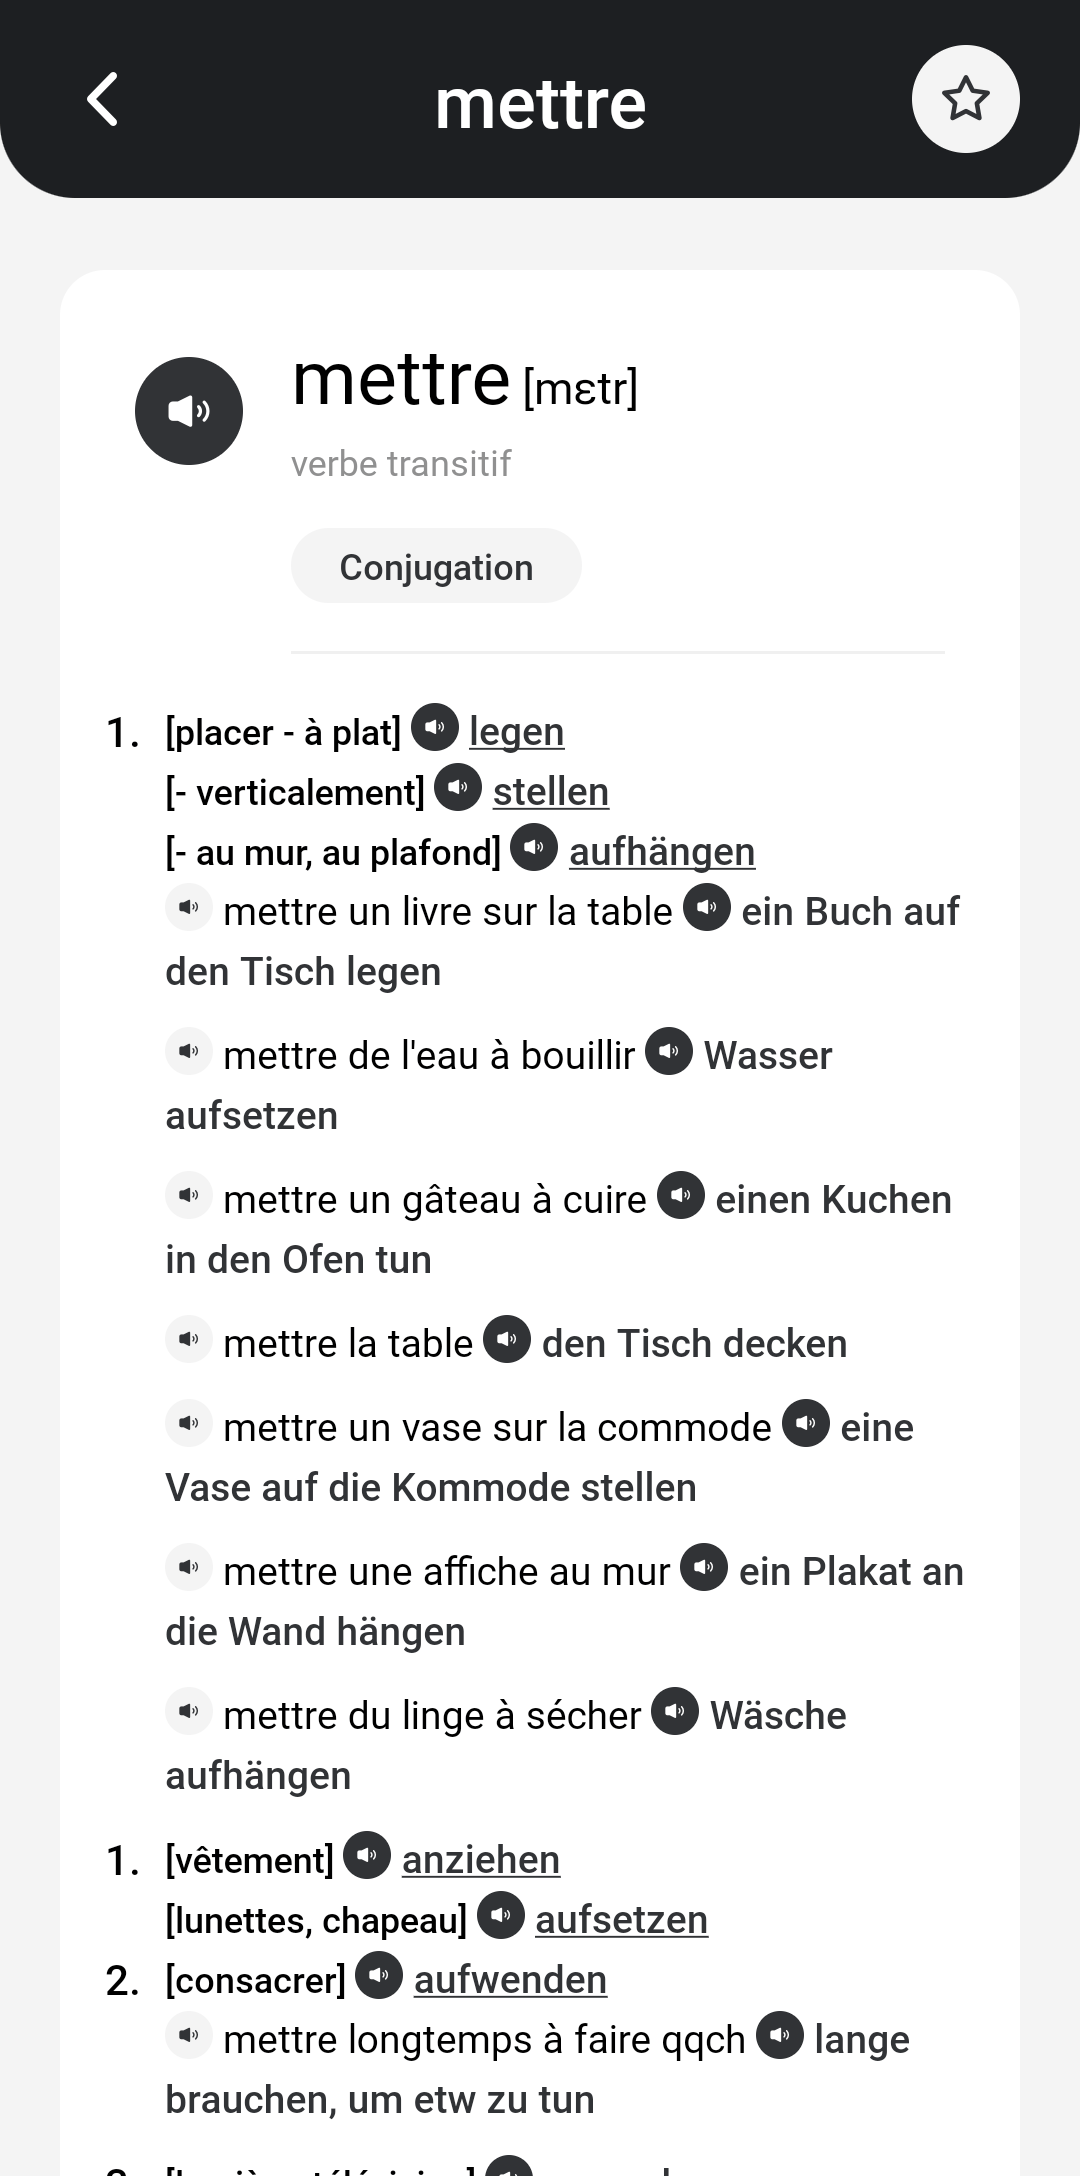Screen dimensions: 1080x2176
Task: Play French audio for 'mettre longtemps à faire qqch'
Action: coord(189,2036)
